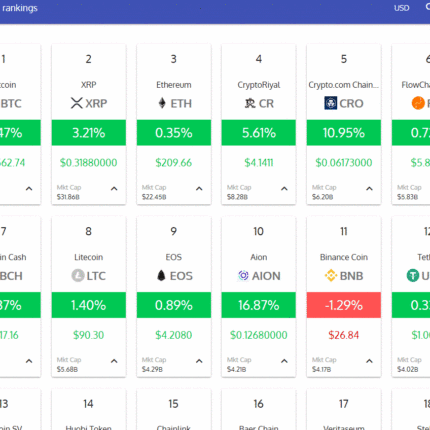The height and width of the screenshot is (430, 430).
Task: Click the EOS price $4.2080
Action: pos(174,335)
